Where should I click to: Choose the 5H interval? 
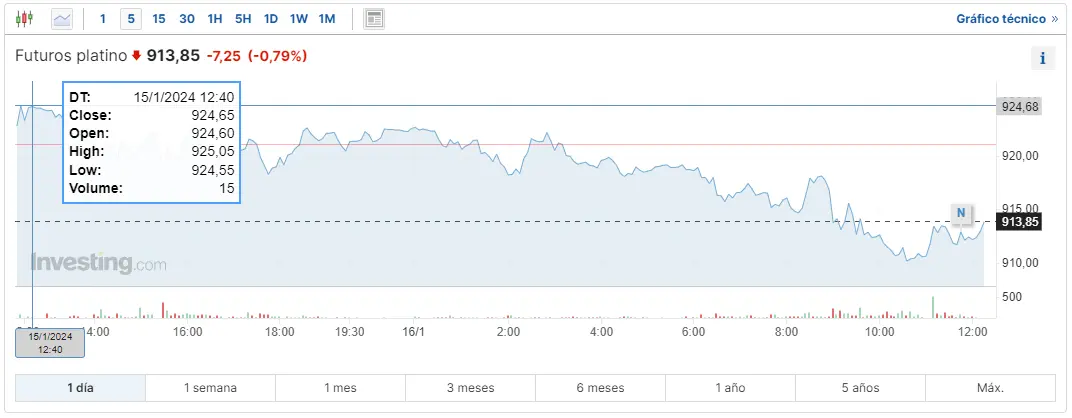coord(243,19)
